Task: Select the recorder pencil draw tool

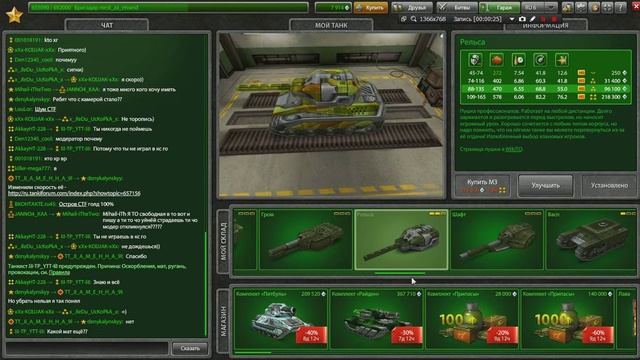Action: pos(533,19)
